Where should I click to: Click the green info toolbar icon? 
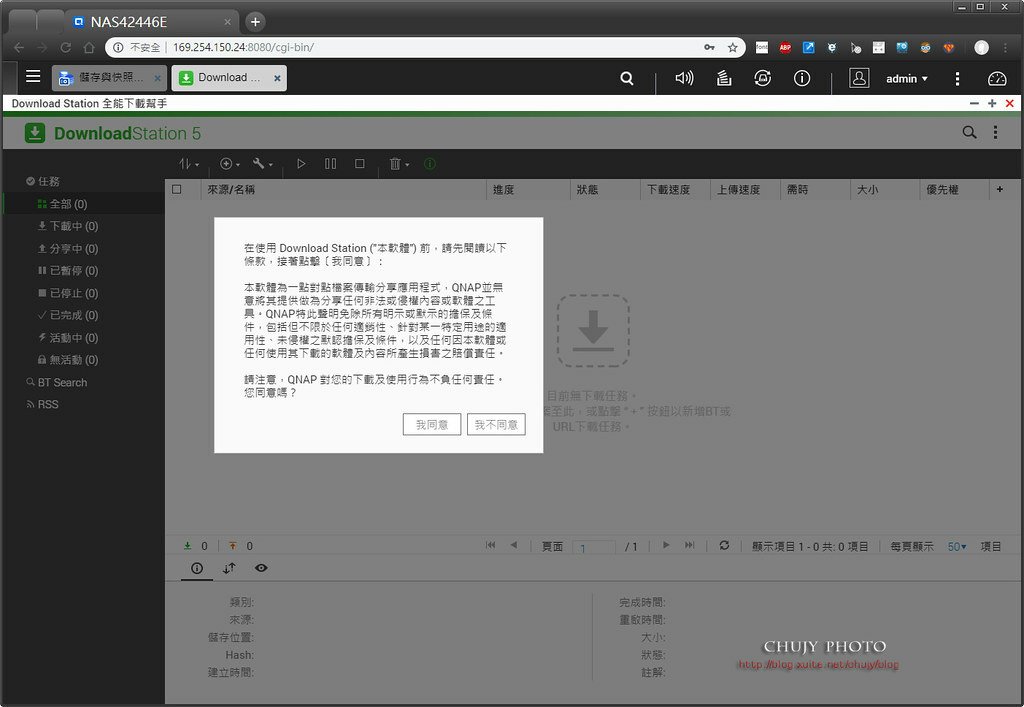[x=430, y=164]
